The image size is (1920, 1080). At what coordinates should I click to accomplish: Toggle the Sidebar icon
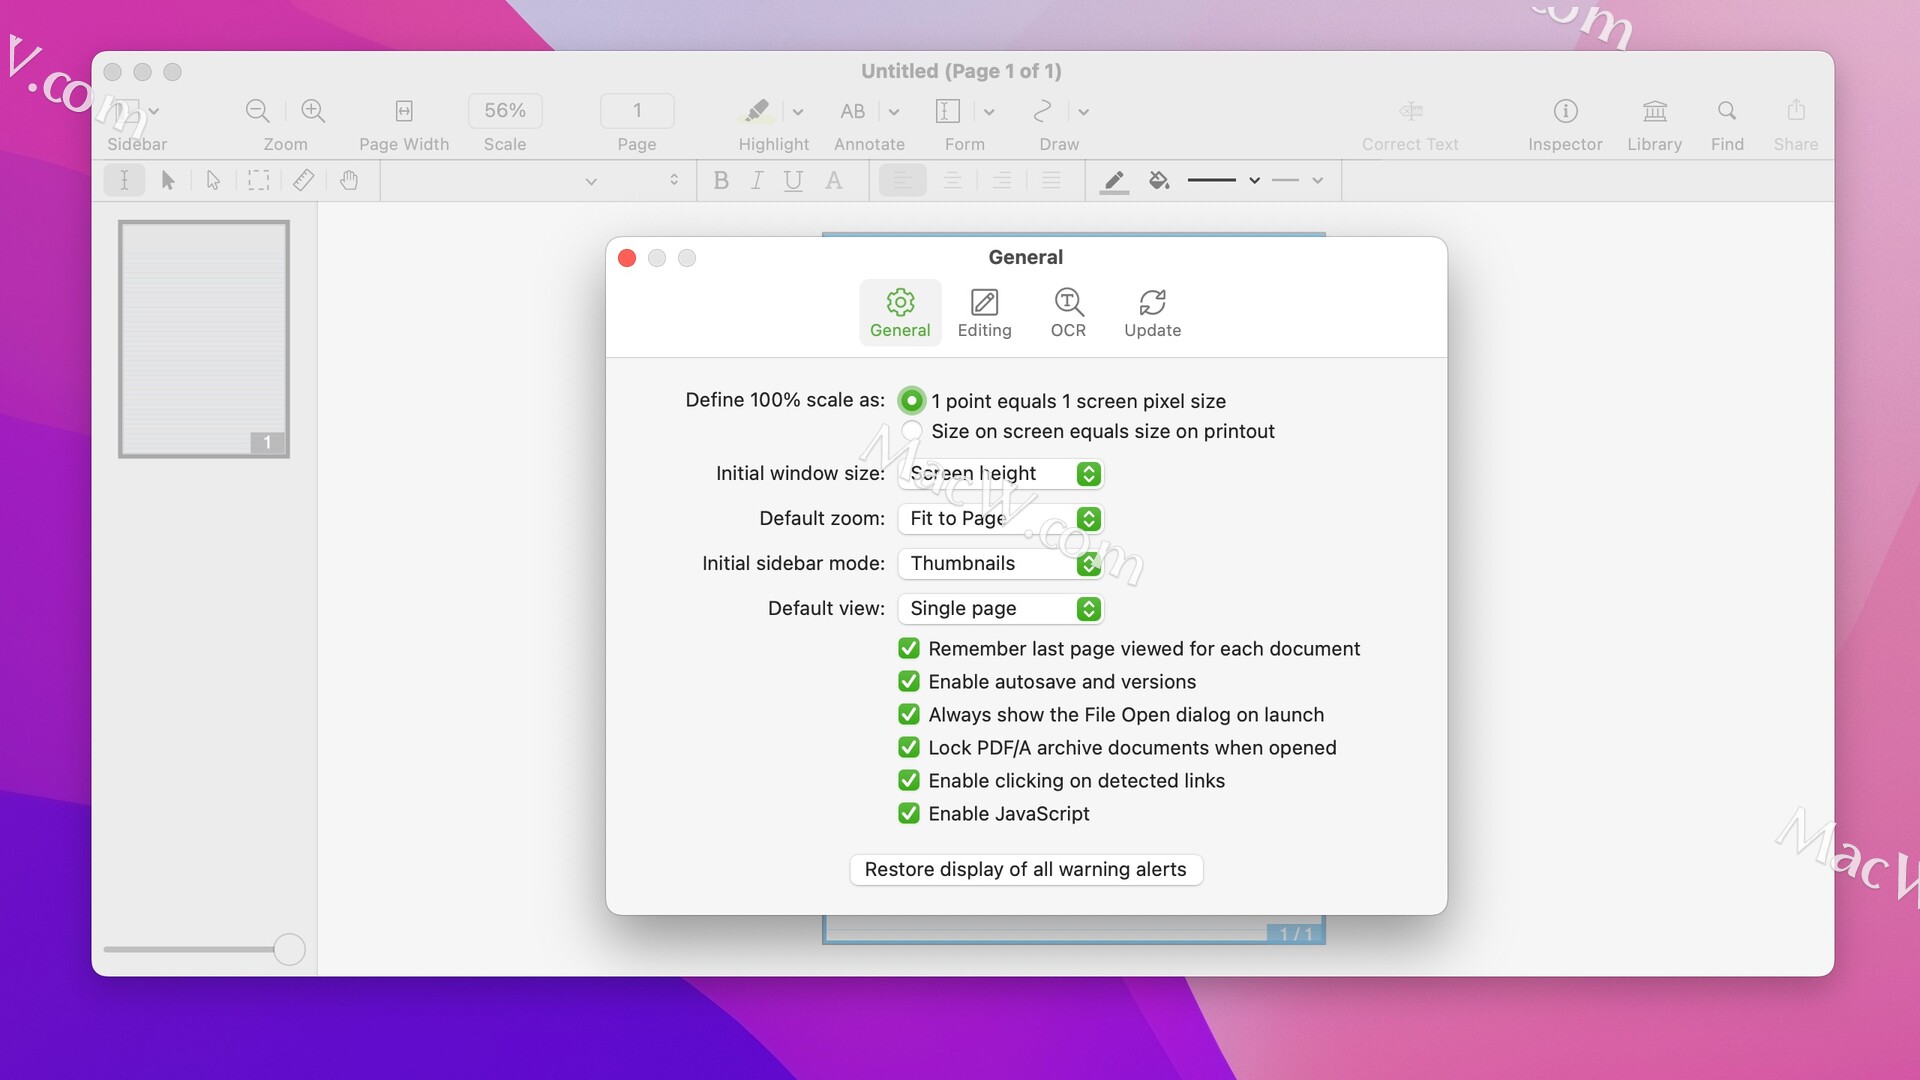coord(126,111)
